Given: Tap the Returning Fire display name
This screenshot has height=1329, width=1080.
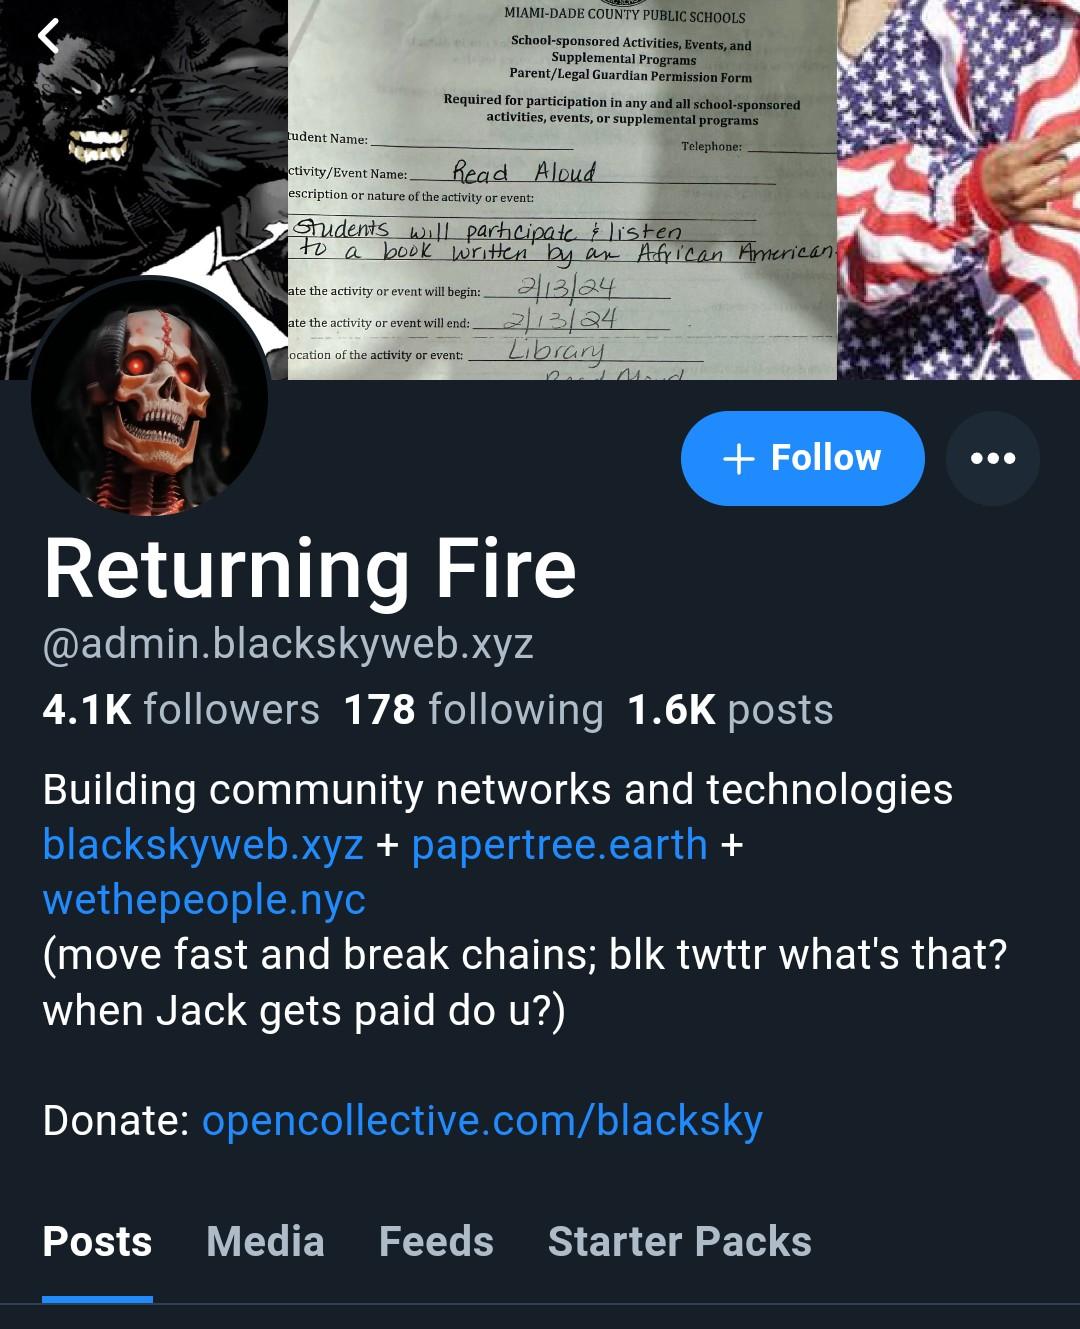Looking at the screenshot, I should (x=310, y=568).
